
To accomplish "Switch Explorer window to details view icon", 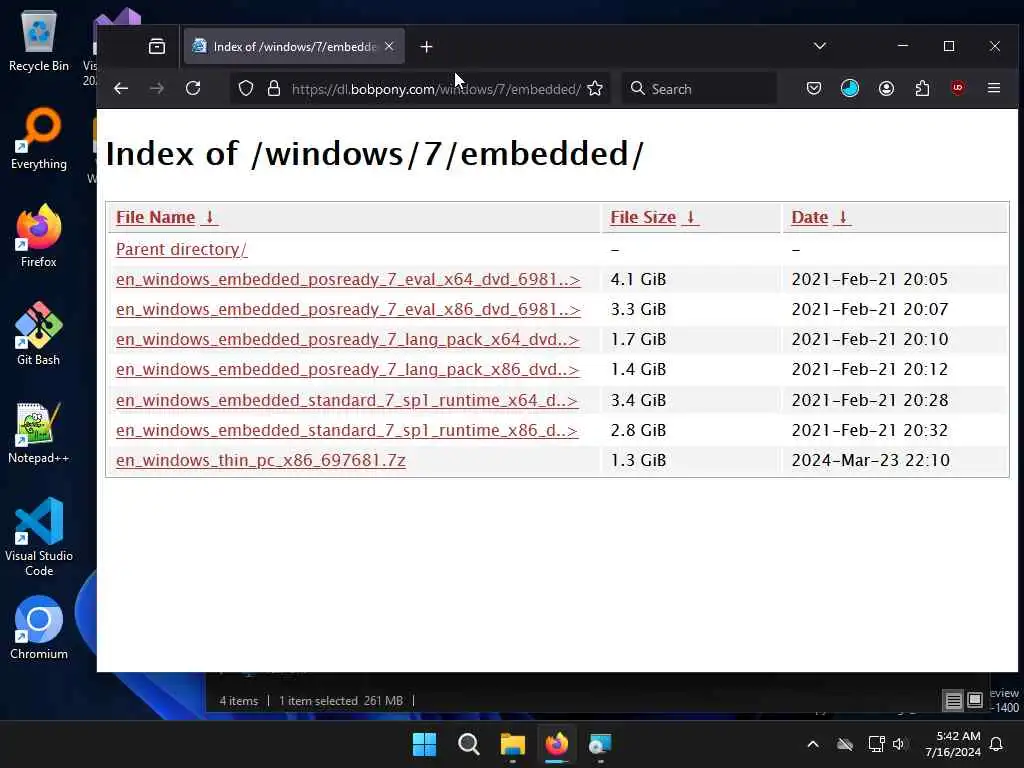I will (953, 701).
